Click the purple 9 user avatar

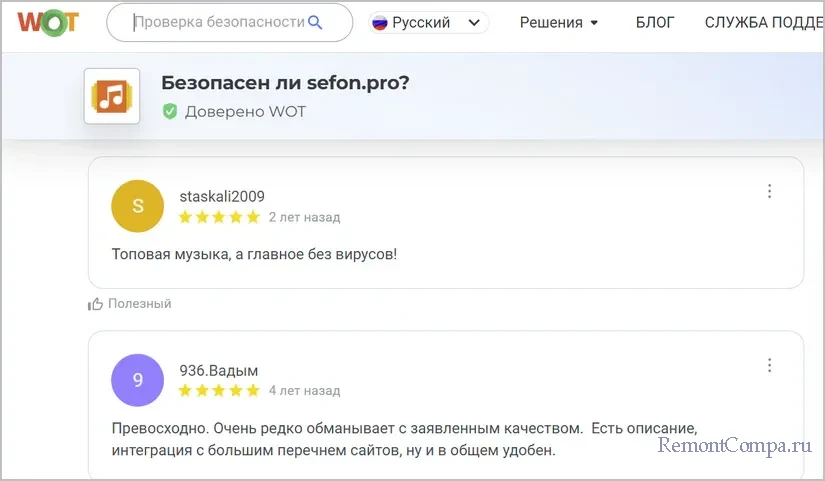(x=138, y=380)
